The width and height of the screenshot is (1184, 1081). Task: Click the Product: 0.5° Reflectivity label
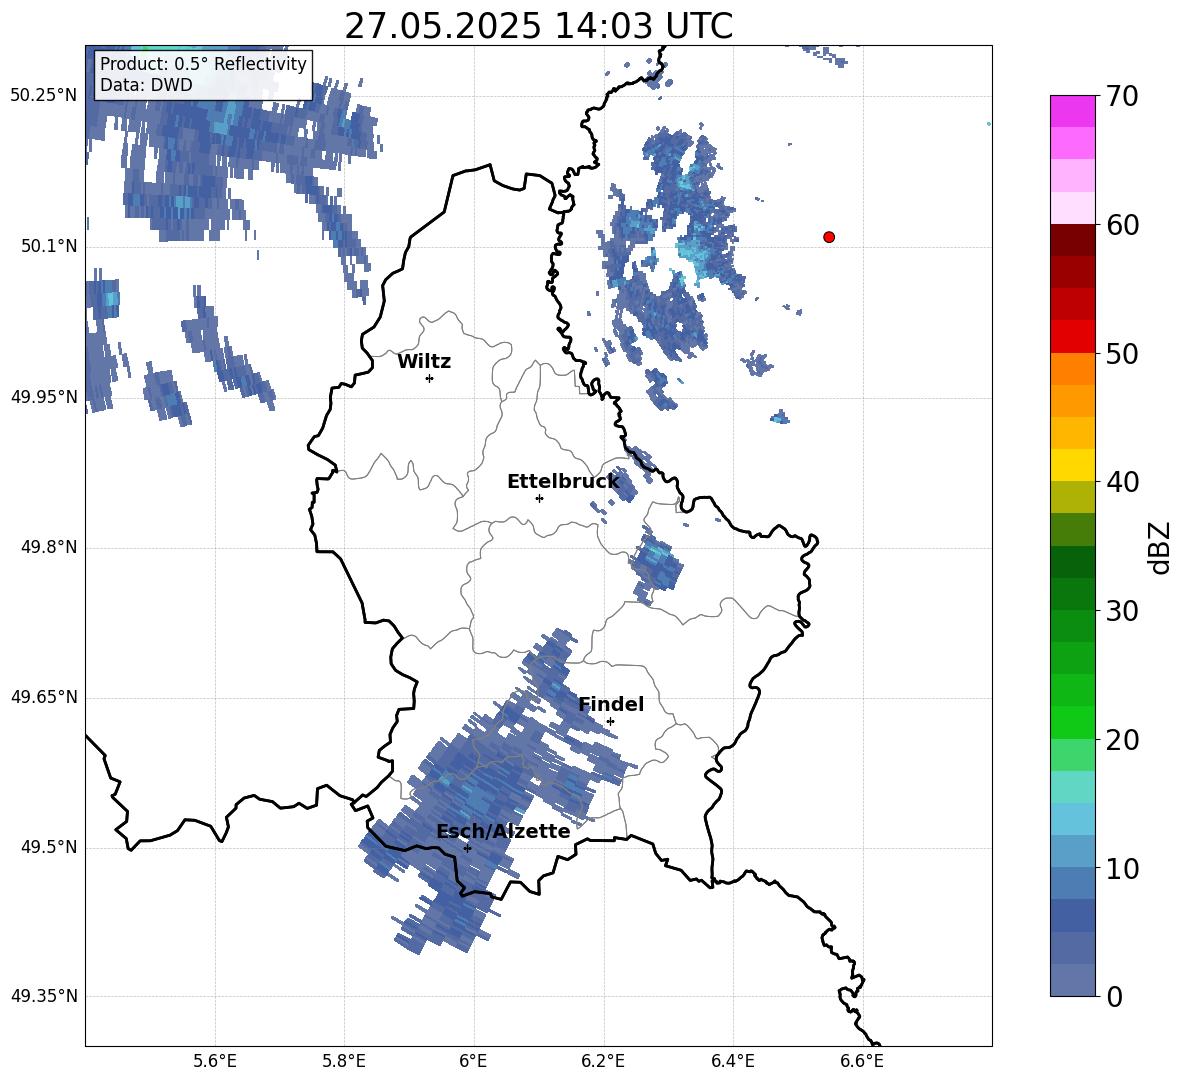click(x=203, y=63)
